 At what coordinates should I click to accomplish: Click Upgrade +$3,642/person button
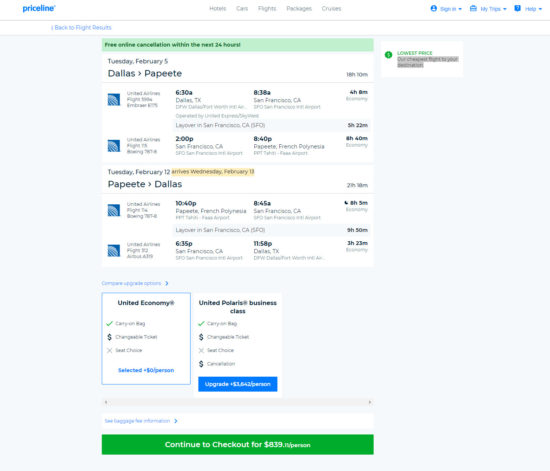(237, 384)
